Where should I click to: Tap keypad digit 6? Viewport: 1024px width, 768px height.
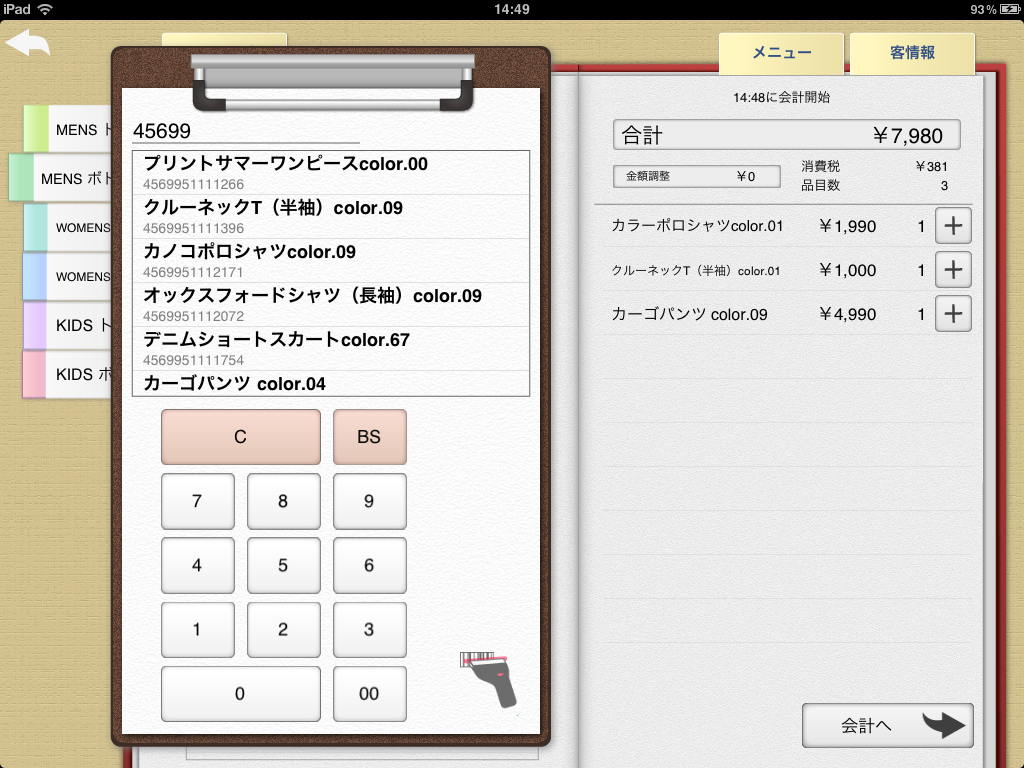tap(370, 565)
